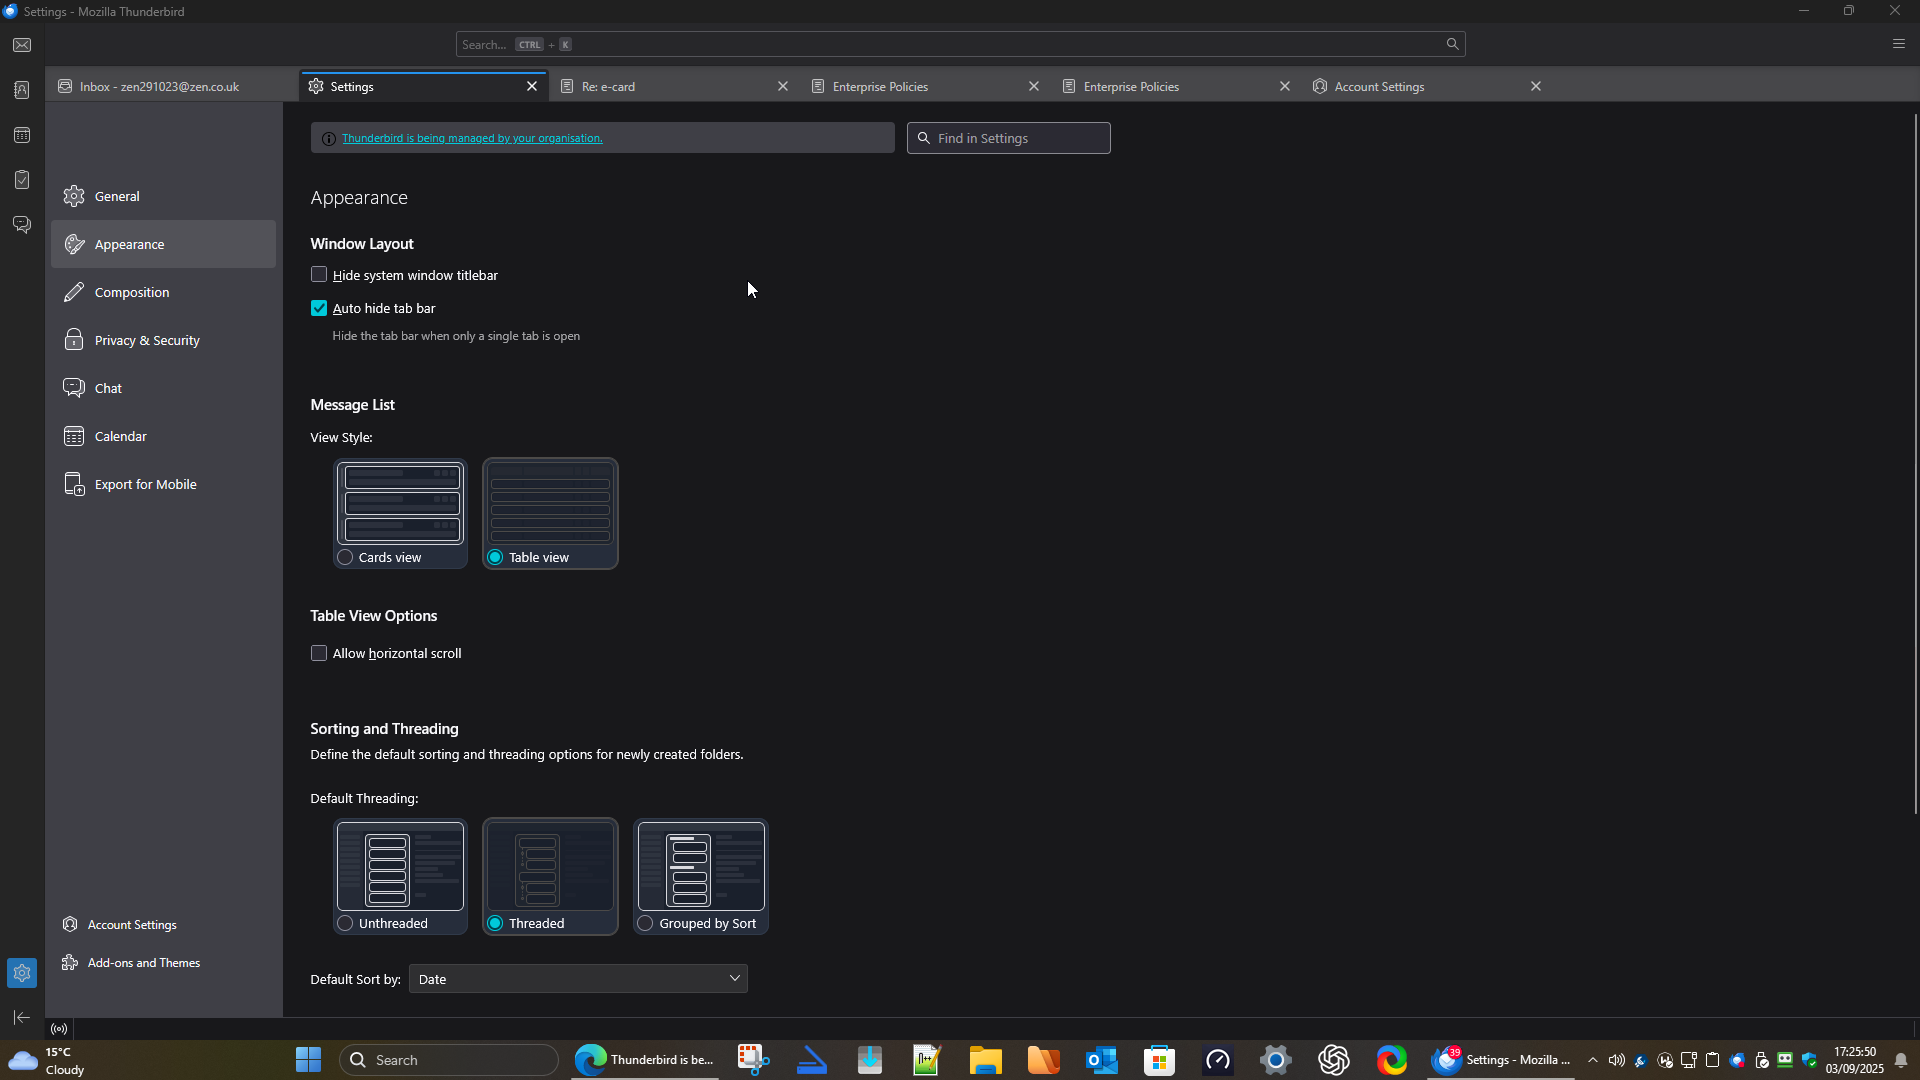This screenshot has width=1920, height=1080.
Task: Open Privacy & Security settings section
Action: 147,341
